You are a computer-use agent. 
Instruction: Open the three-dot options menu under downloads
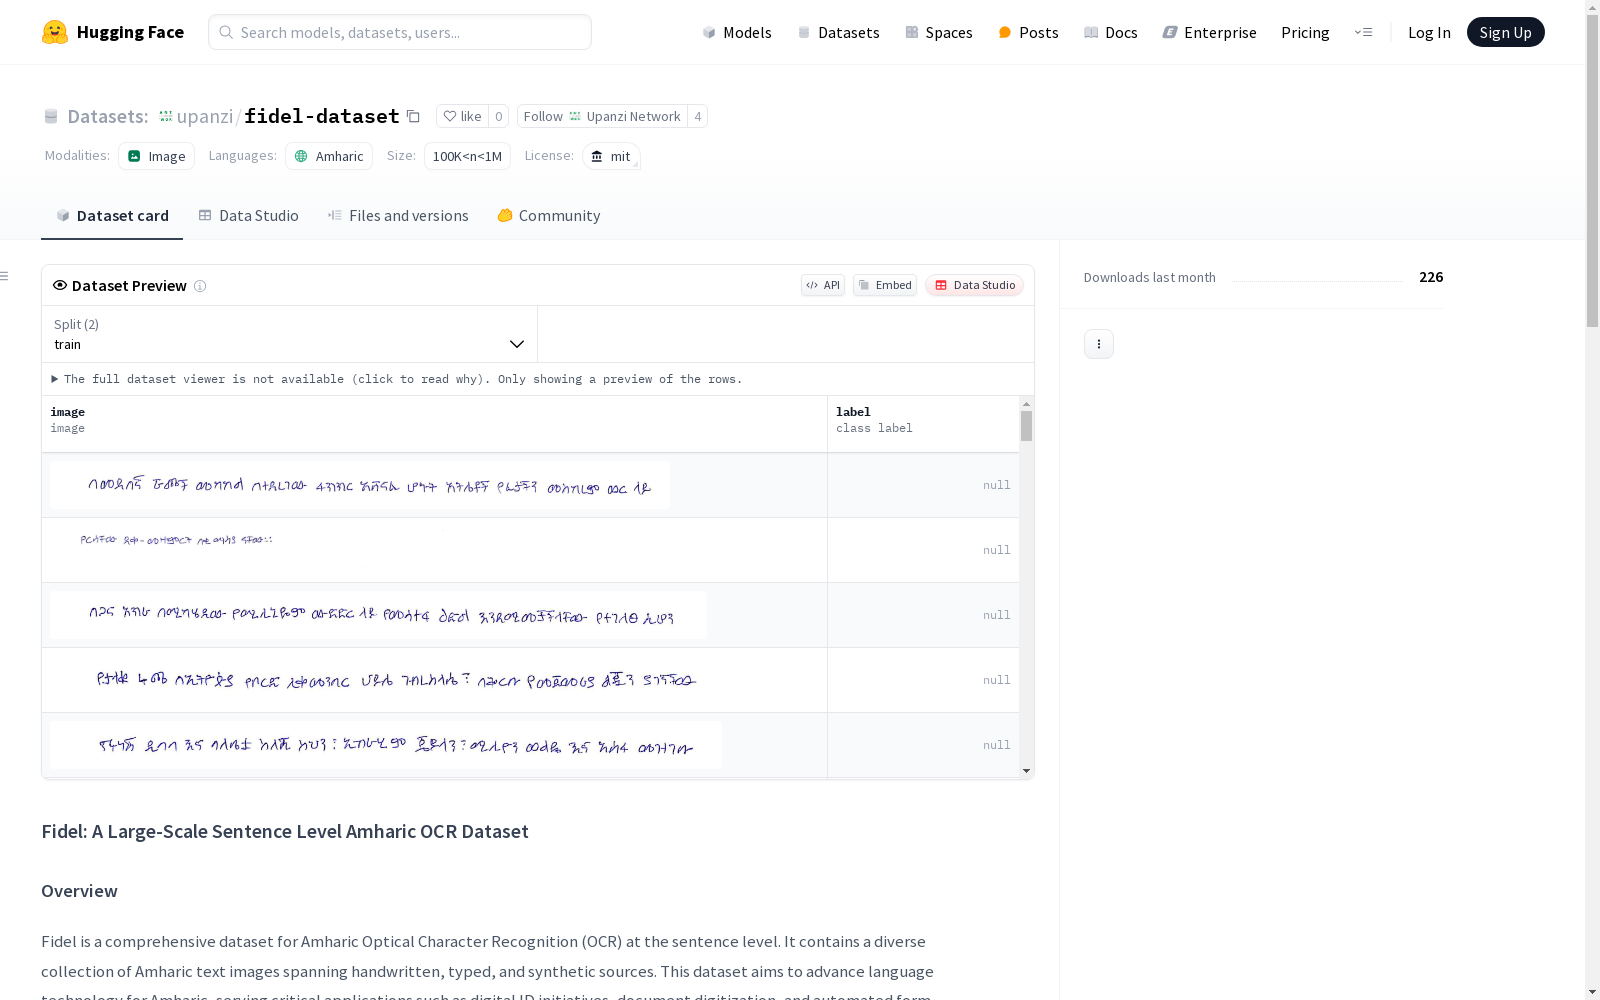pos(1099,344)
